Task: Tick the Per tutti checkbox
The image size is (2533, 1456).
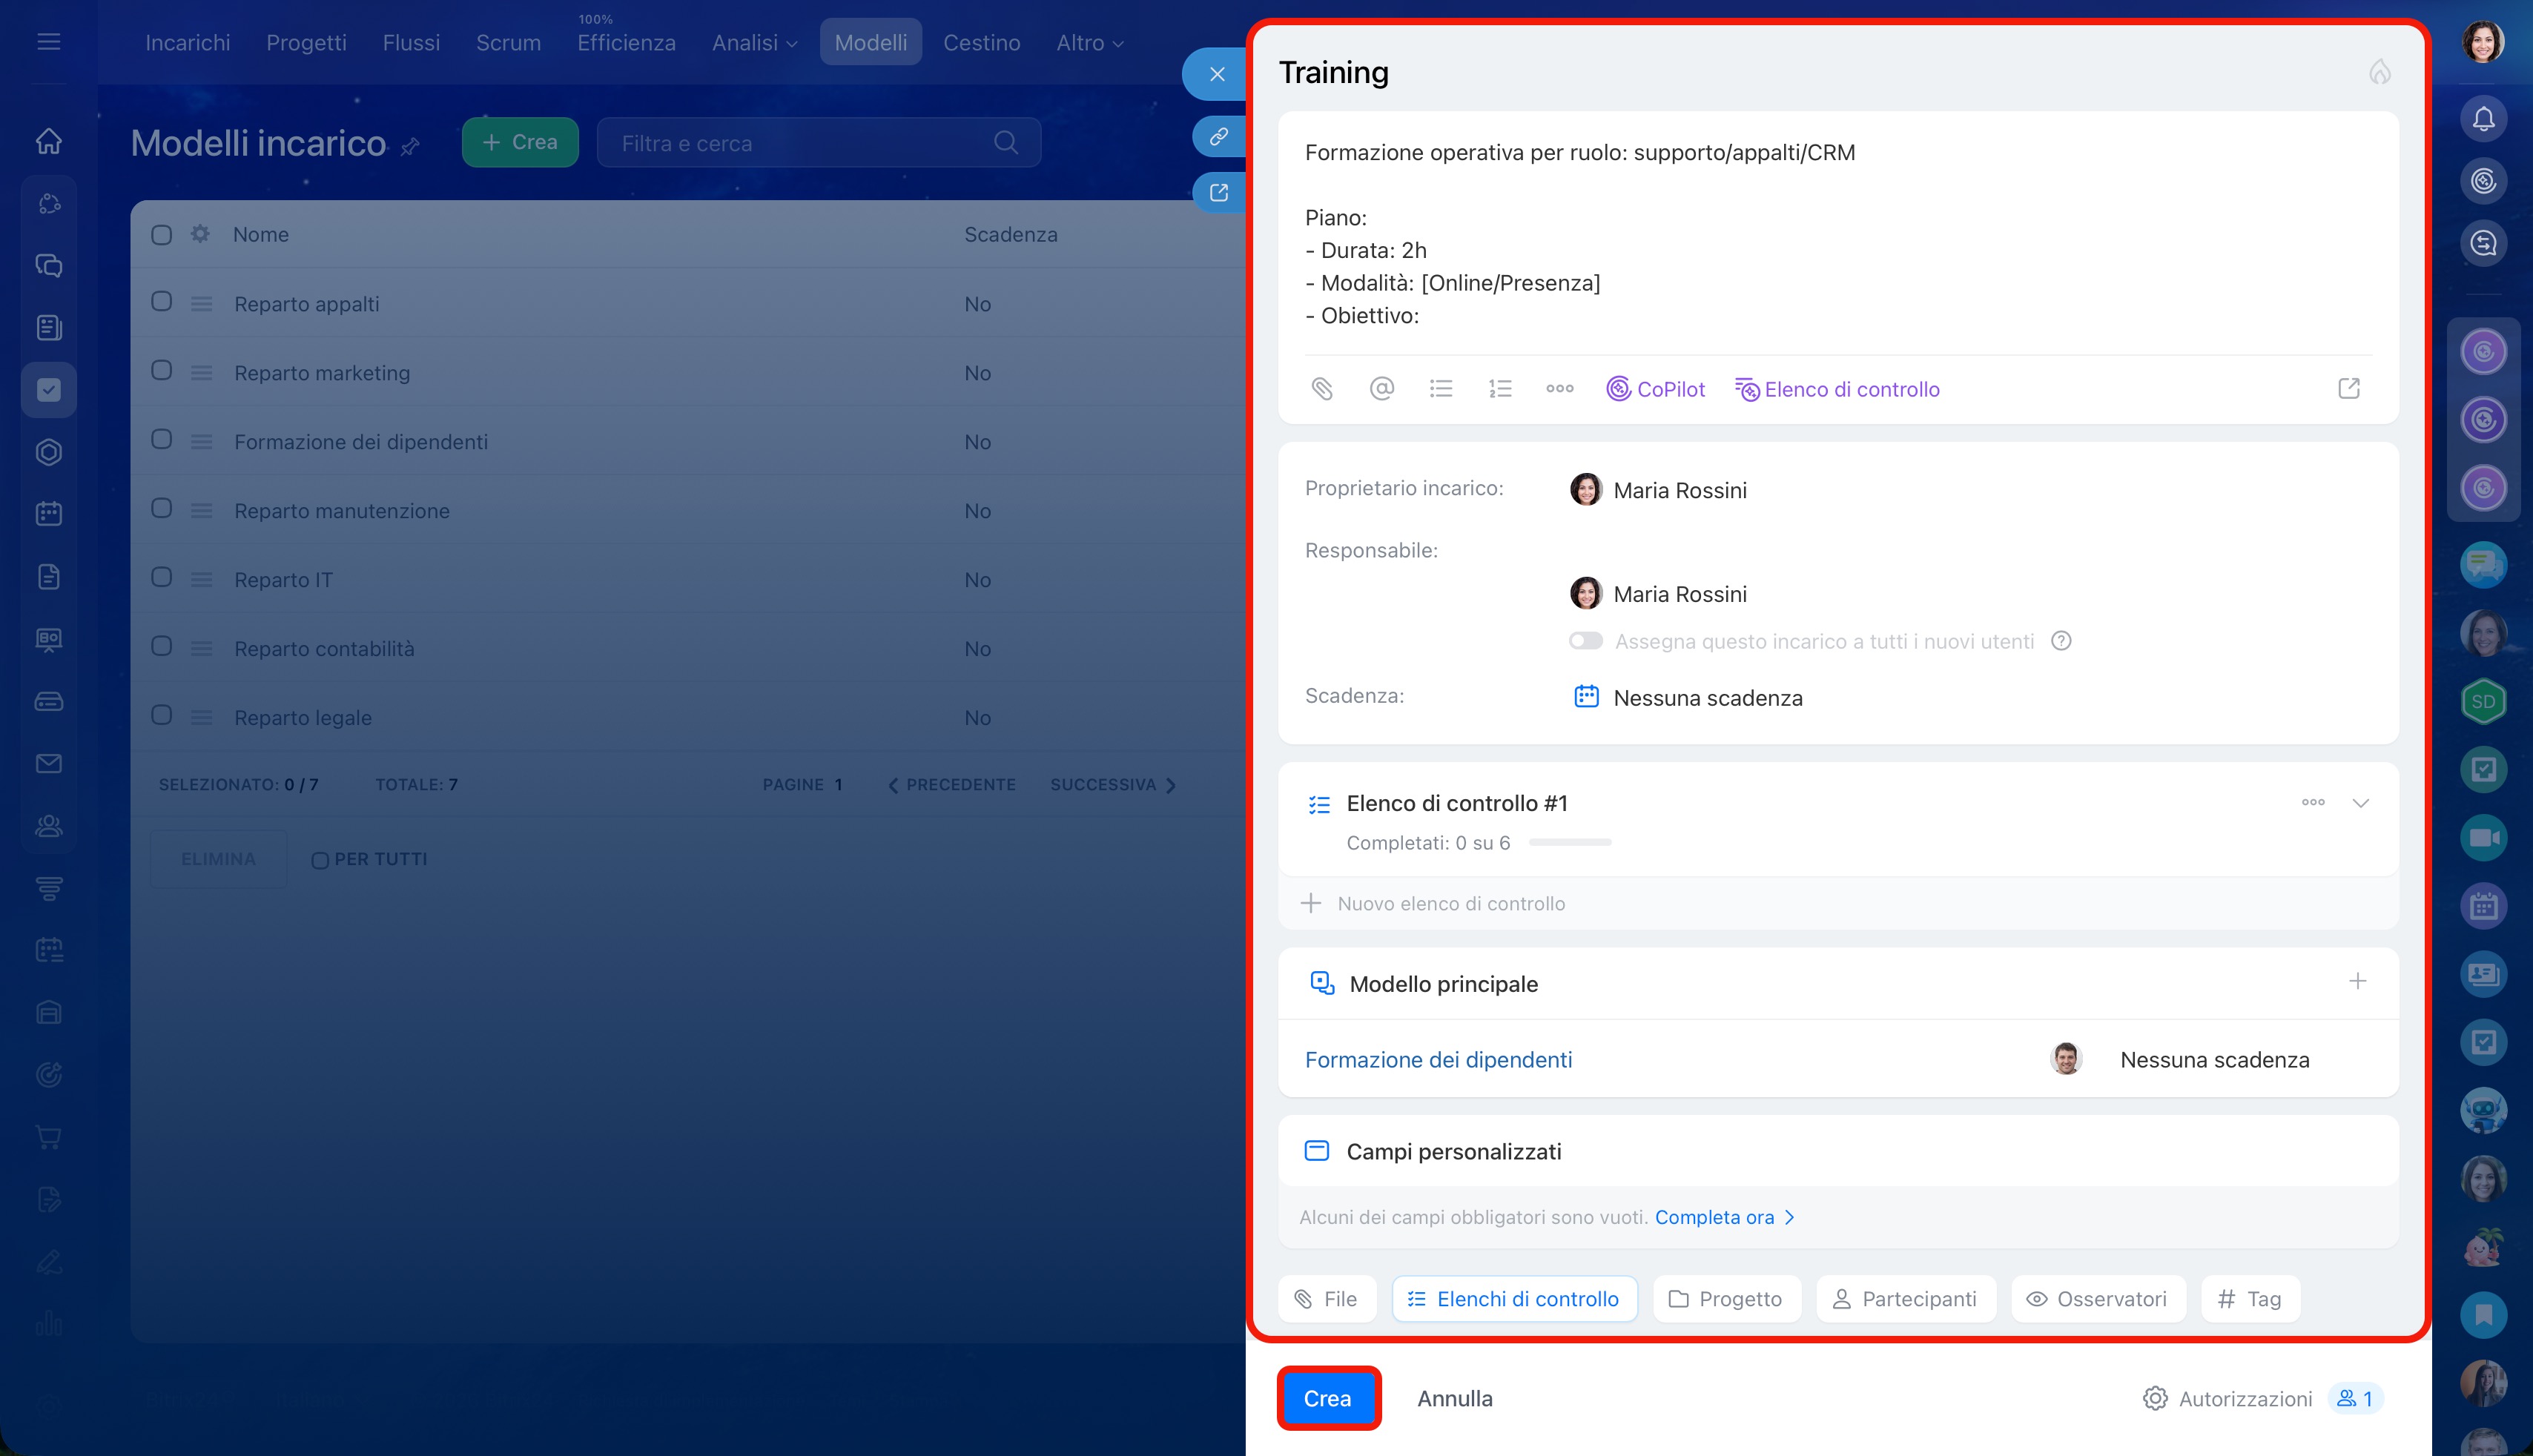Action: (x=320, y=860)
